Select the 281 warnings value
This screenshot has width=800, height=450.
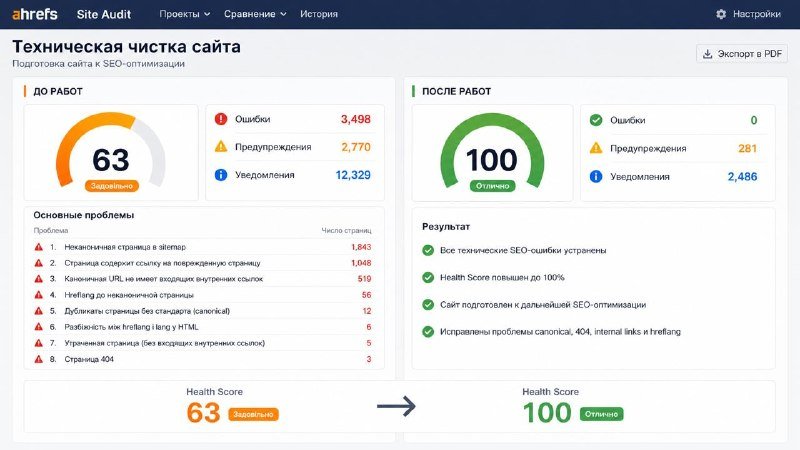(747, 148)
